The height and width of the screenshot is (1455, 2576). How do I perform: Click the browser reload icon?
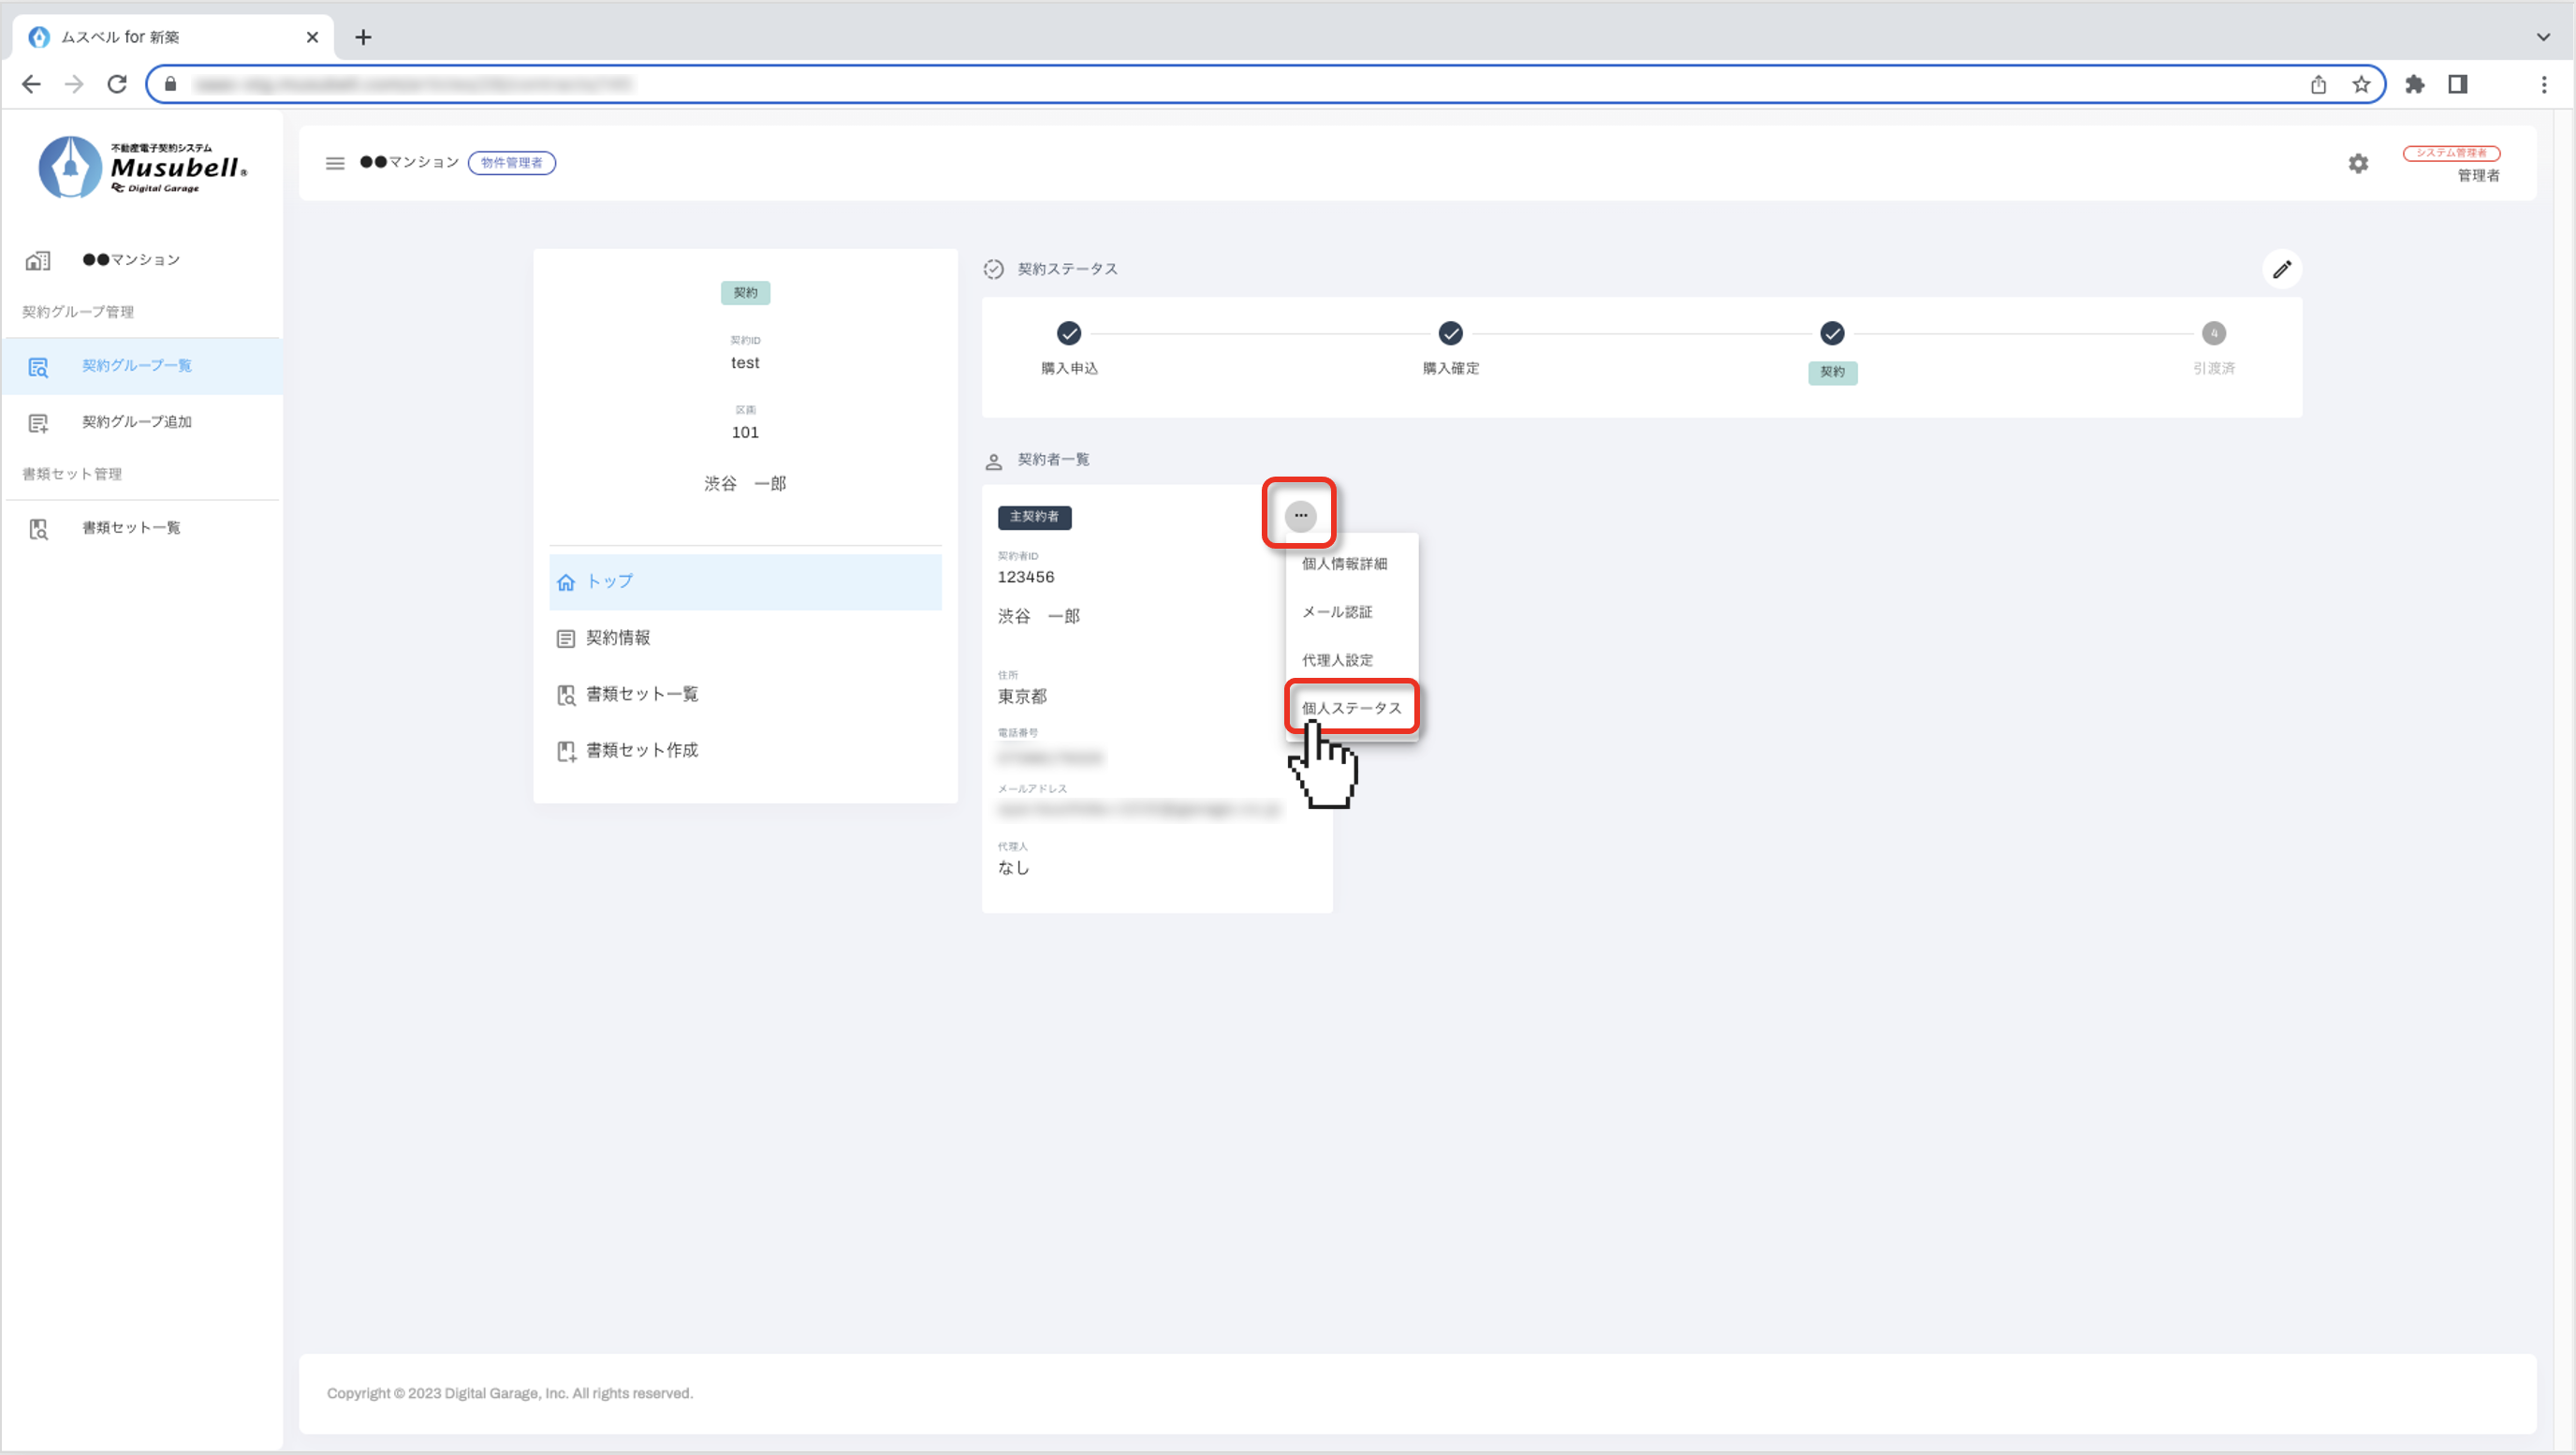pos(117,84)
